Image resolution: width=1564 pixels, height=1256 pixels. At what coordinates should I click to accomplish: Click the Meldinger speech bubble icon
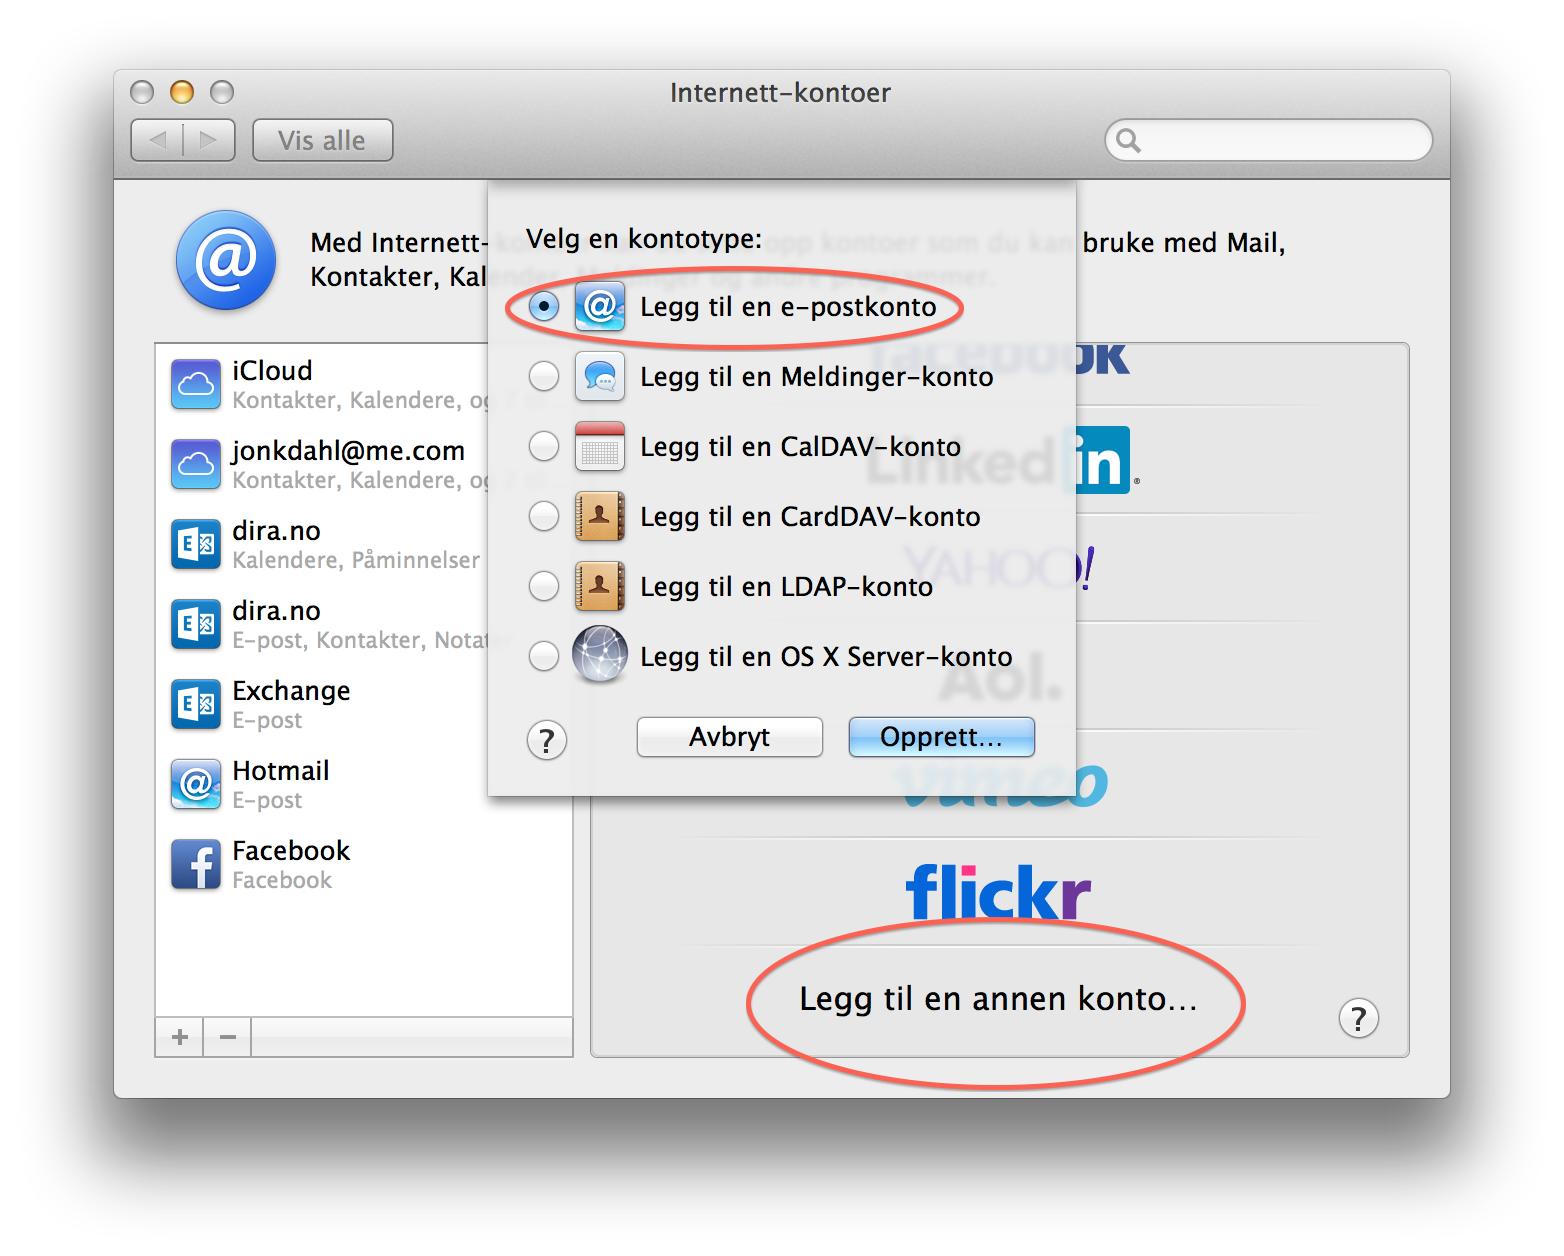(600, 376)
